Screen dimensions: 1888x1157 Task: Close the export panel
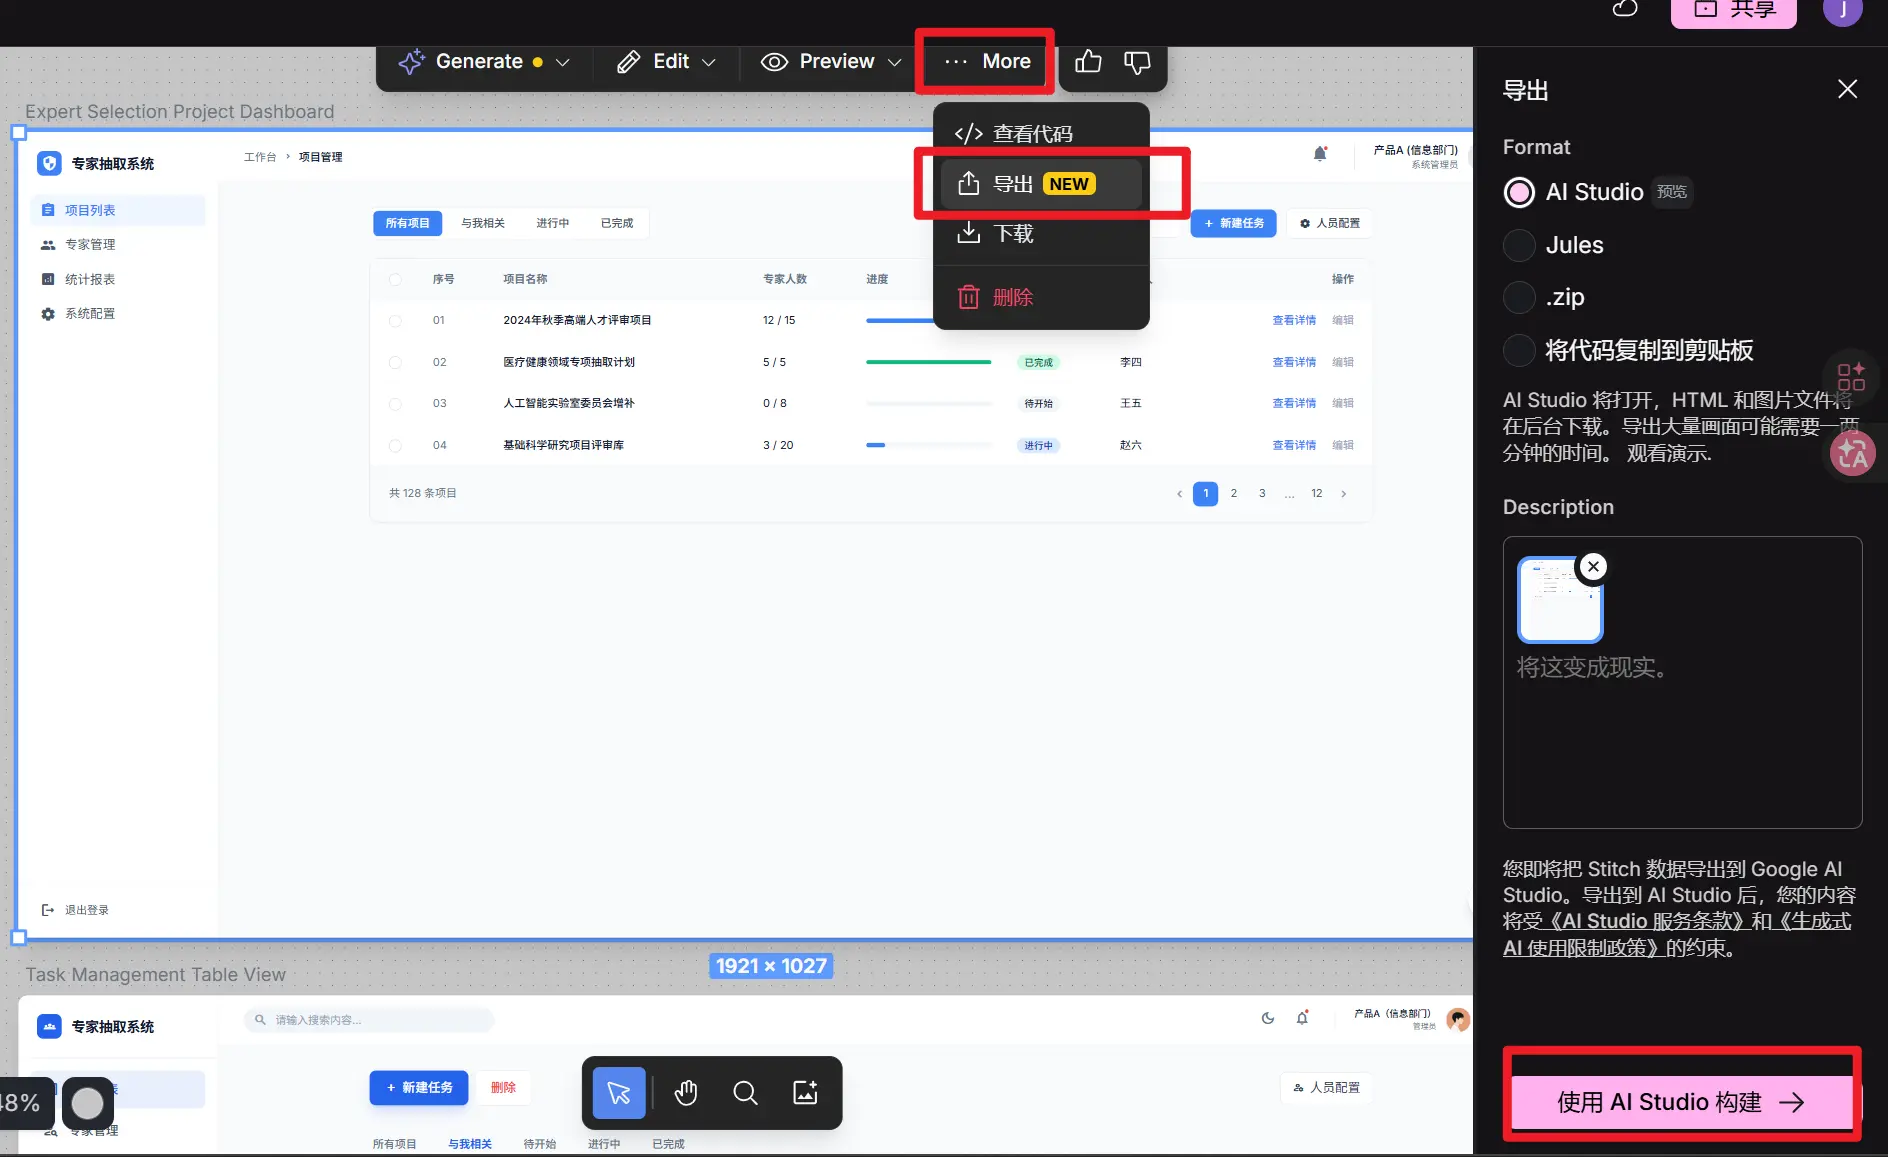coord(1847,89)
